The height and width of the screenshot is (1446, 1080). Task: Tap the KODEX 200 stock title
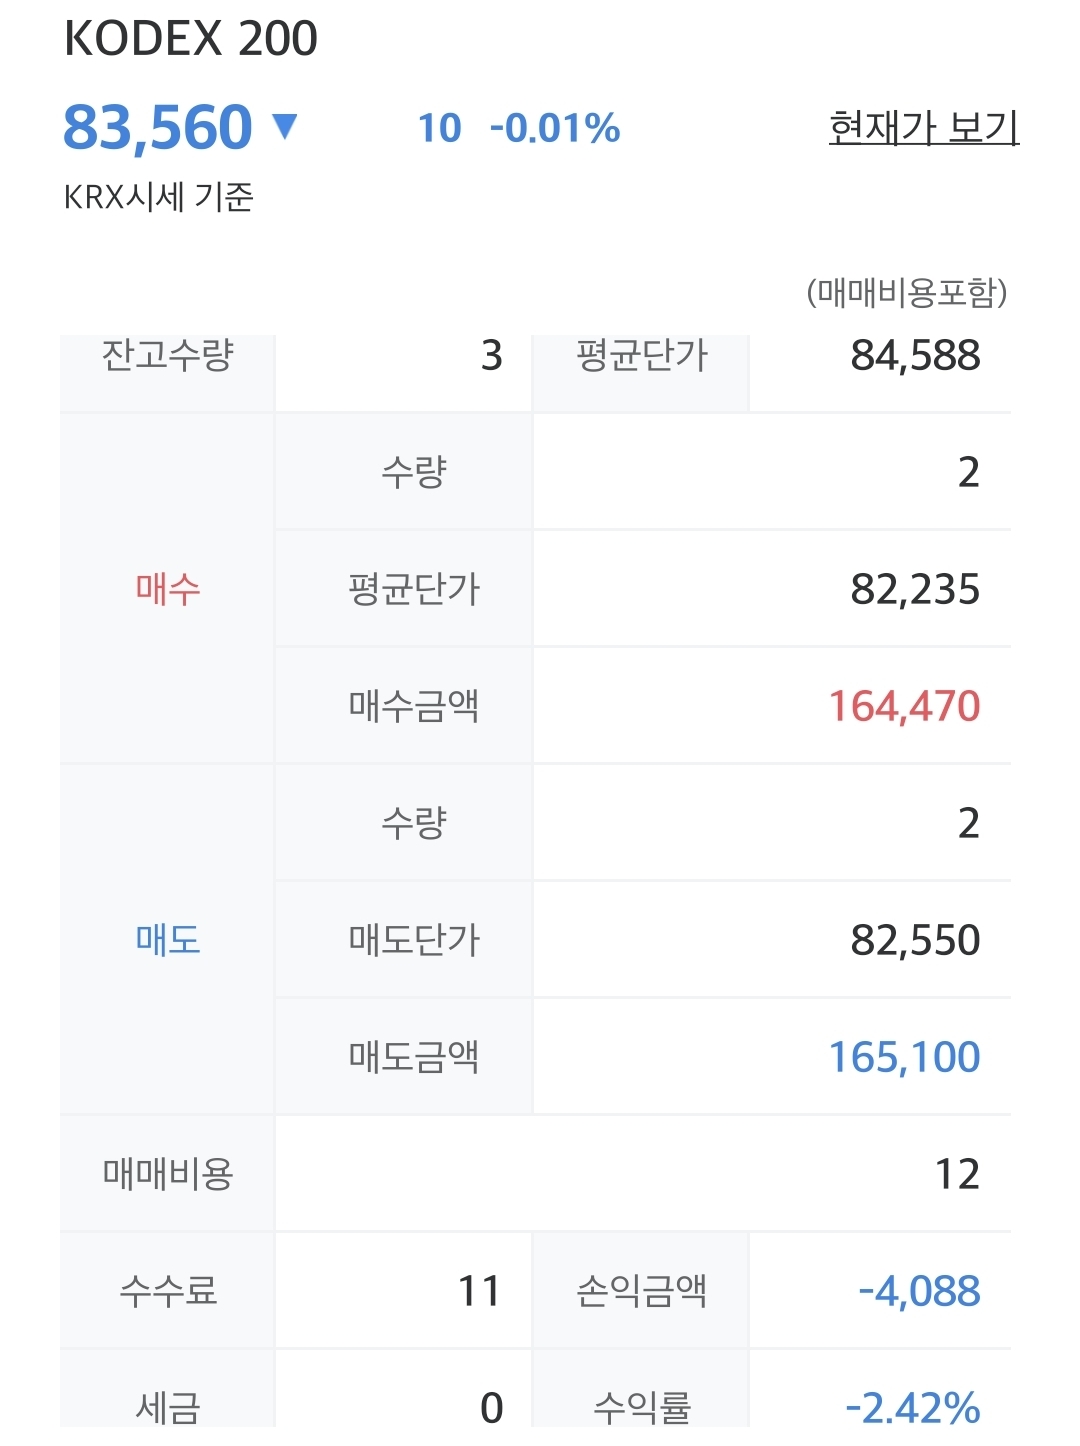tap(191, 39)
